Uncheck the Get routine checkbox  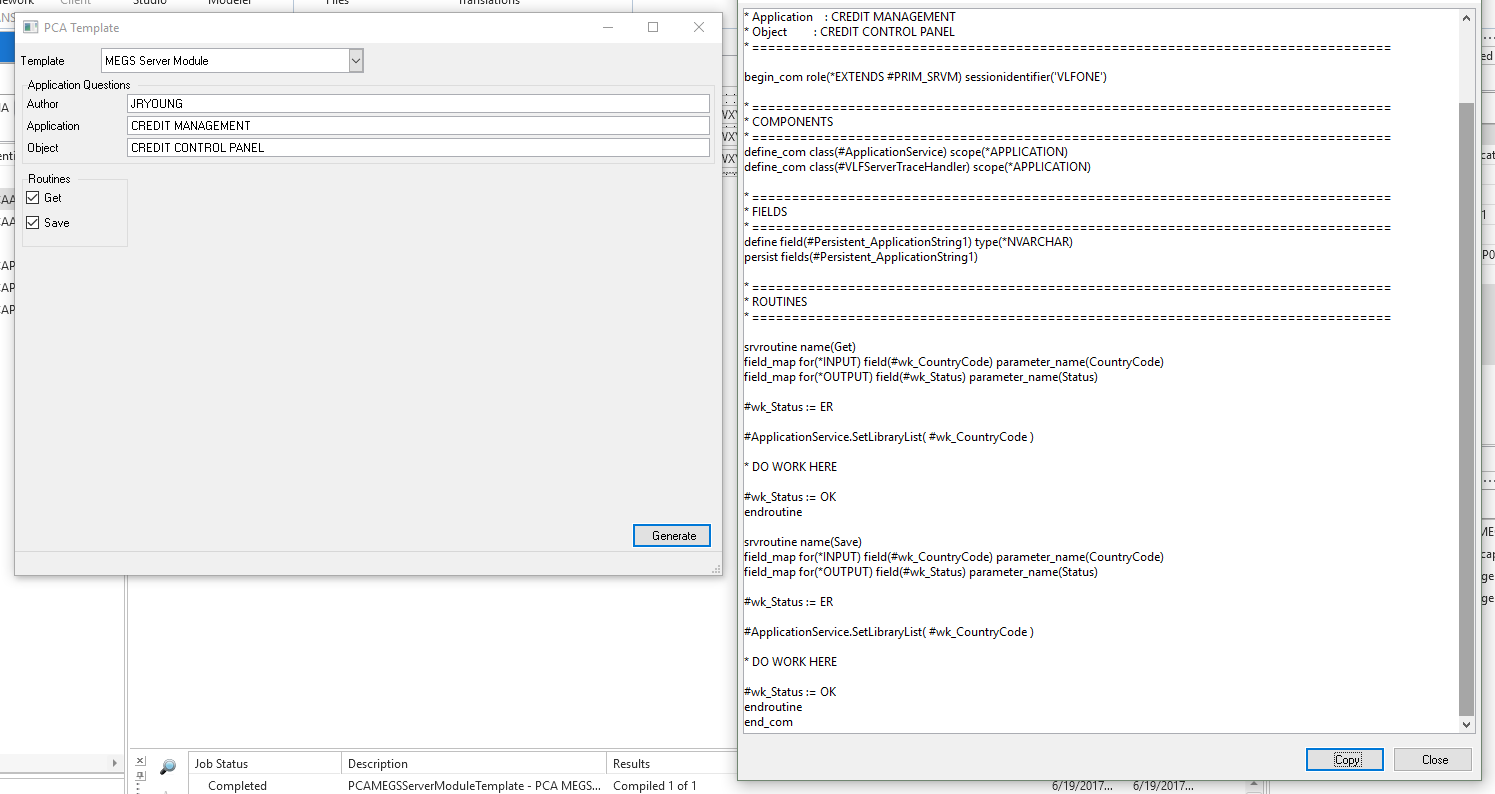(33, 198)
